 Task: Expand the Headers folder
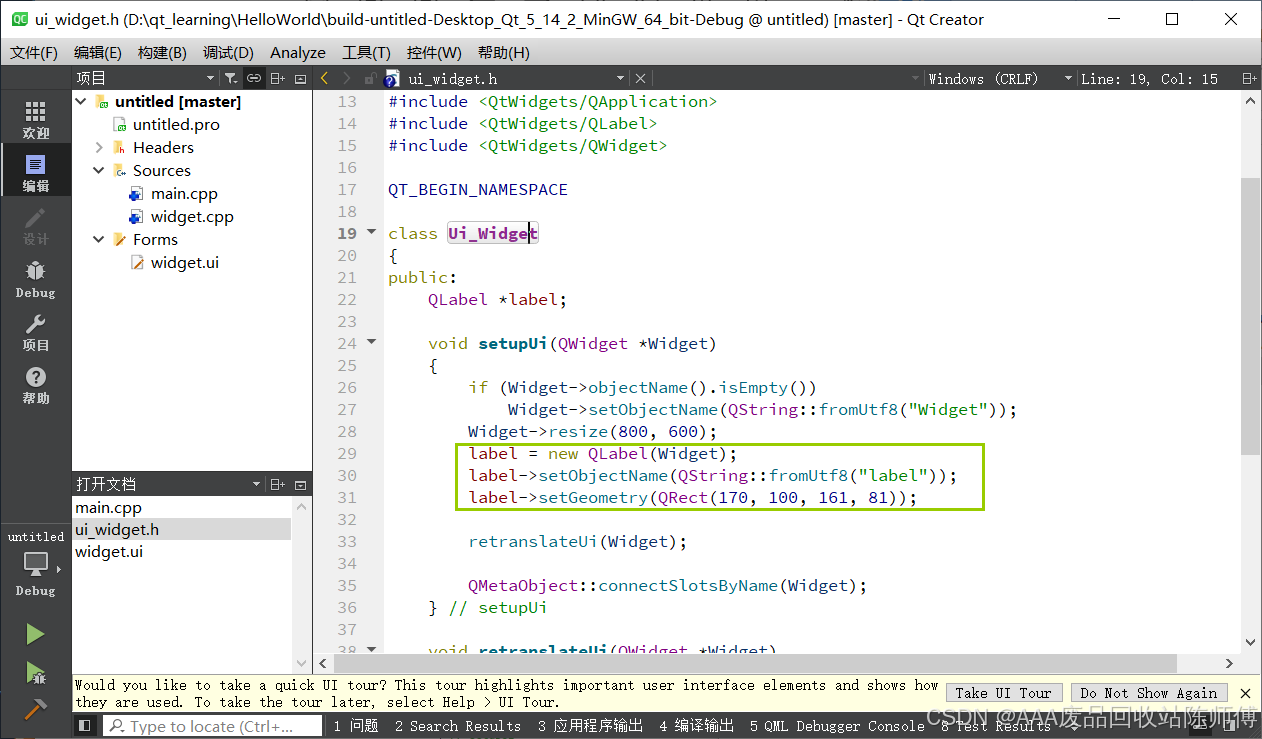[99, 148]
